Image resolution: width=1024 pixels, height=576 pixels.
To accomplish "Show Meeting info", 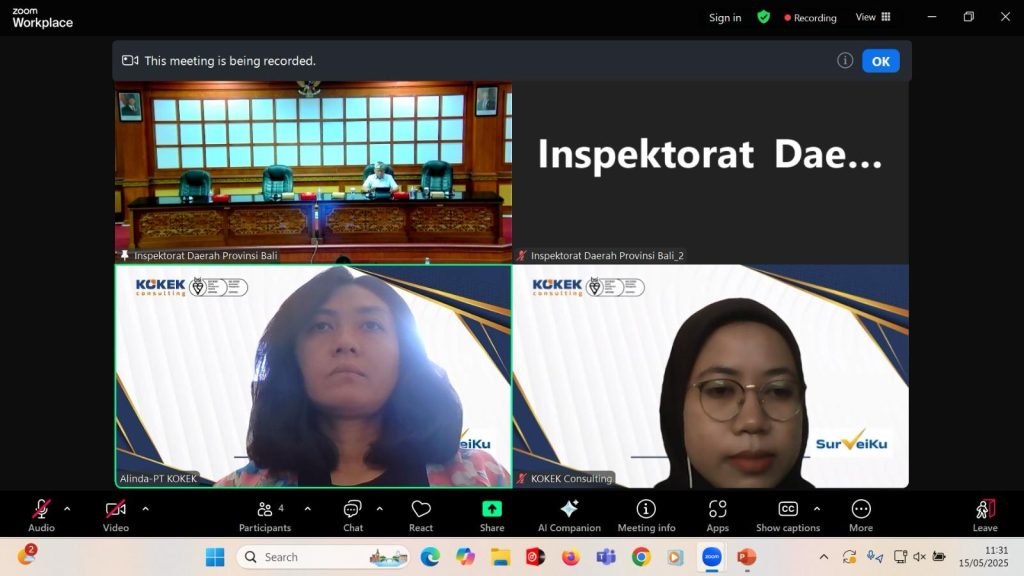I will tap(647, 515).
